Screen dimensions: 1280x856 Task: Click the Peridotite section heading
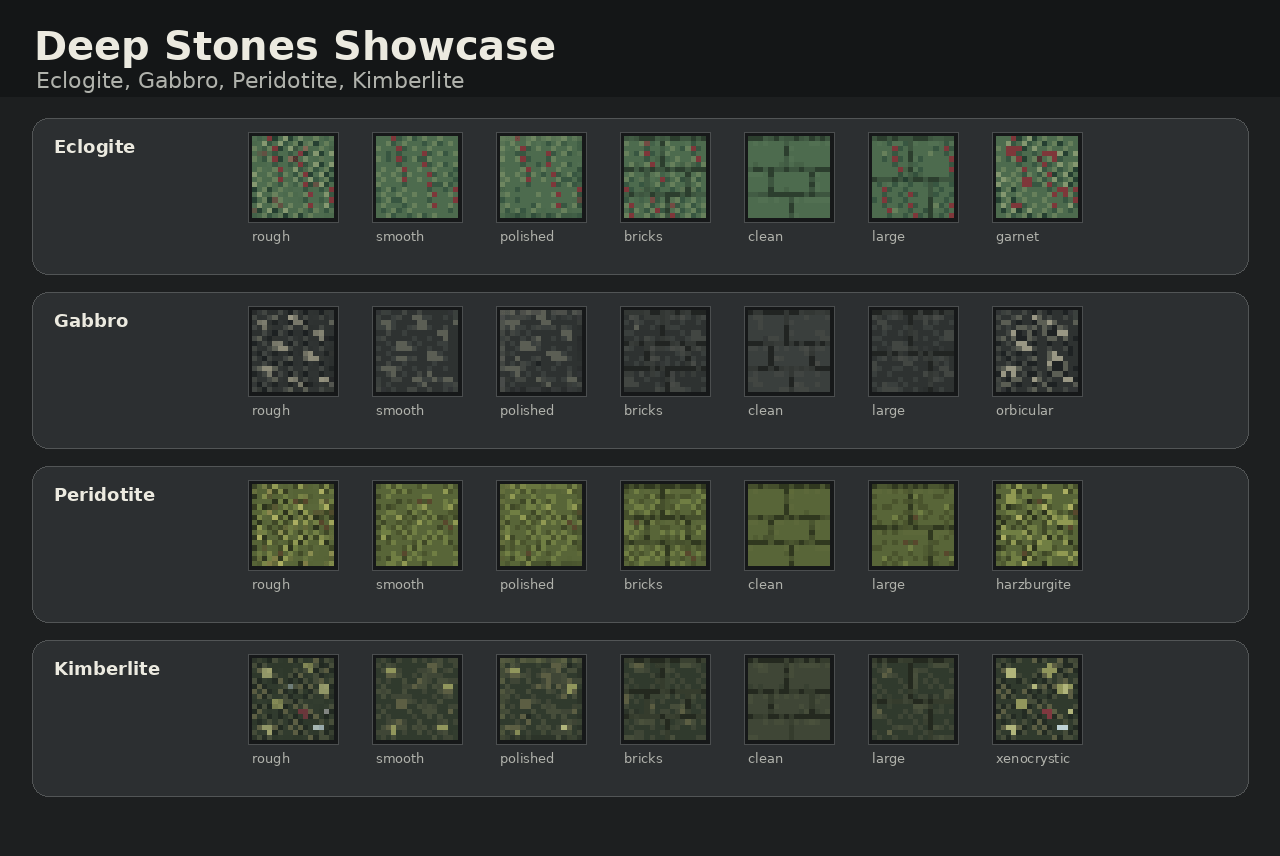[x=104, y=495]
